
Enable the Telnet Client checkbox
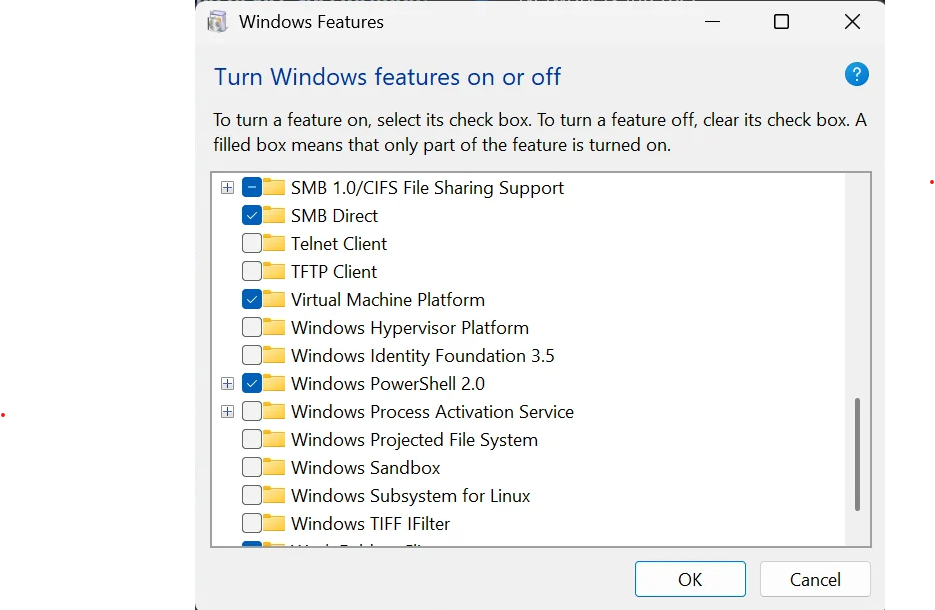(252, 243)
